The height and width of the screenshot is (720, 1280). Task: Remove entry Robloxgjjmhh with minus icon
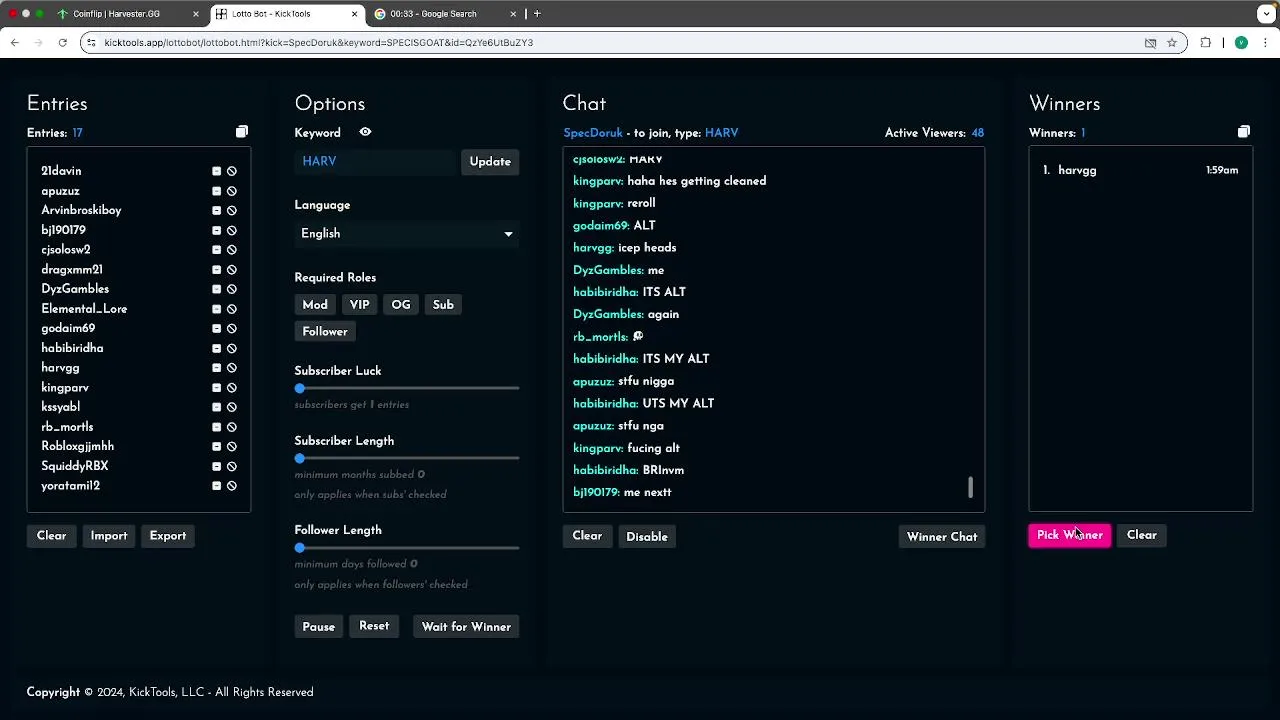click(216, 447)
